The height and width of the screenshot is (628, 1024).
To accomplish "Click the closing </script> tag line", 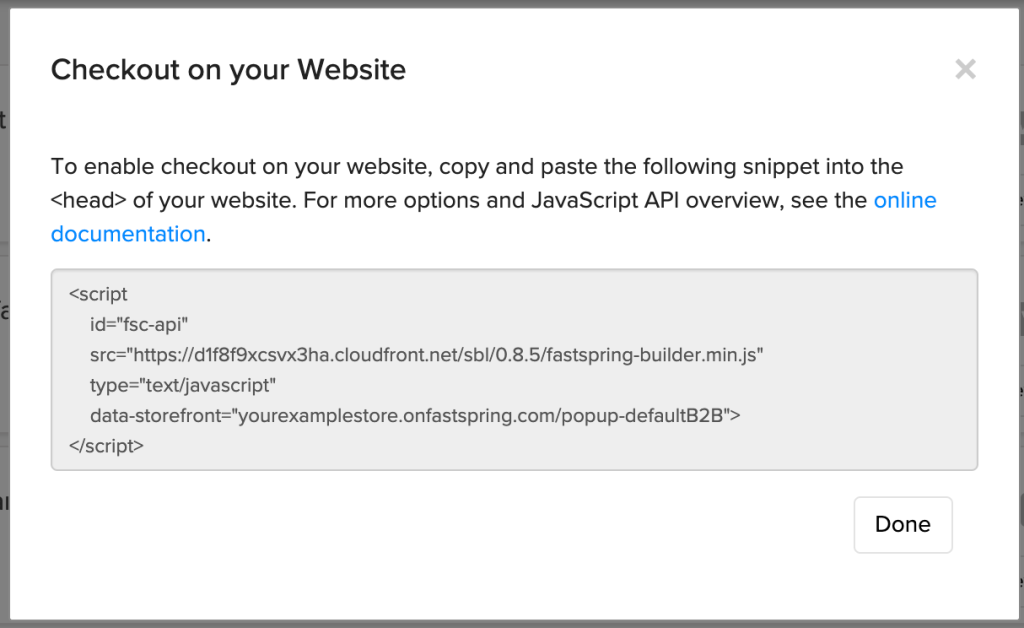I will click(x=106, y=446).
